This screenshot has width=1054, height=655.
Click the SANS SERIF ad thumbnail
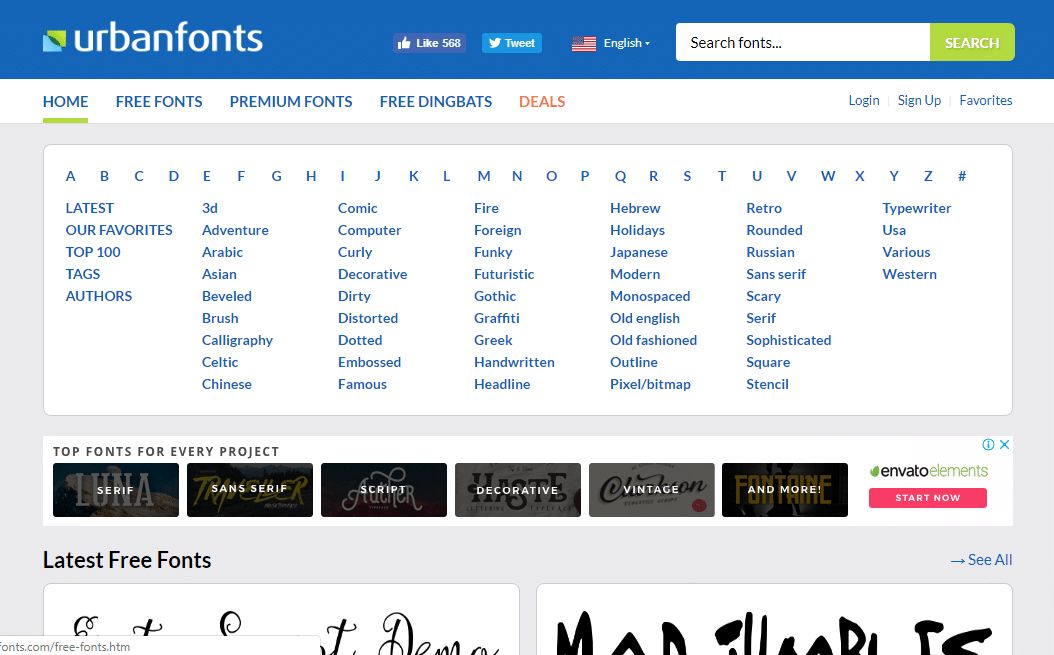[249, 490]
